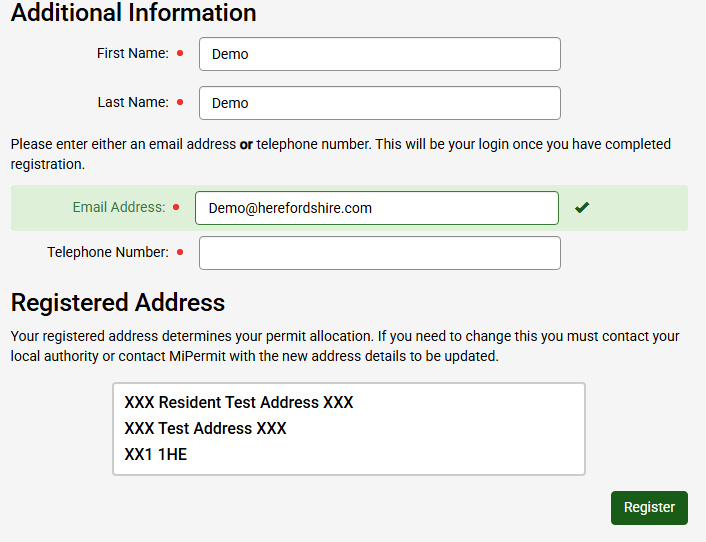This screenshot has height=542, width=706.
Task: Click the Additional Information heading
Action: click(x=133, y=13)
